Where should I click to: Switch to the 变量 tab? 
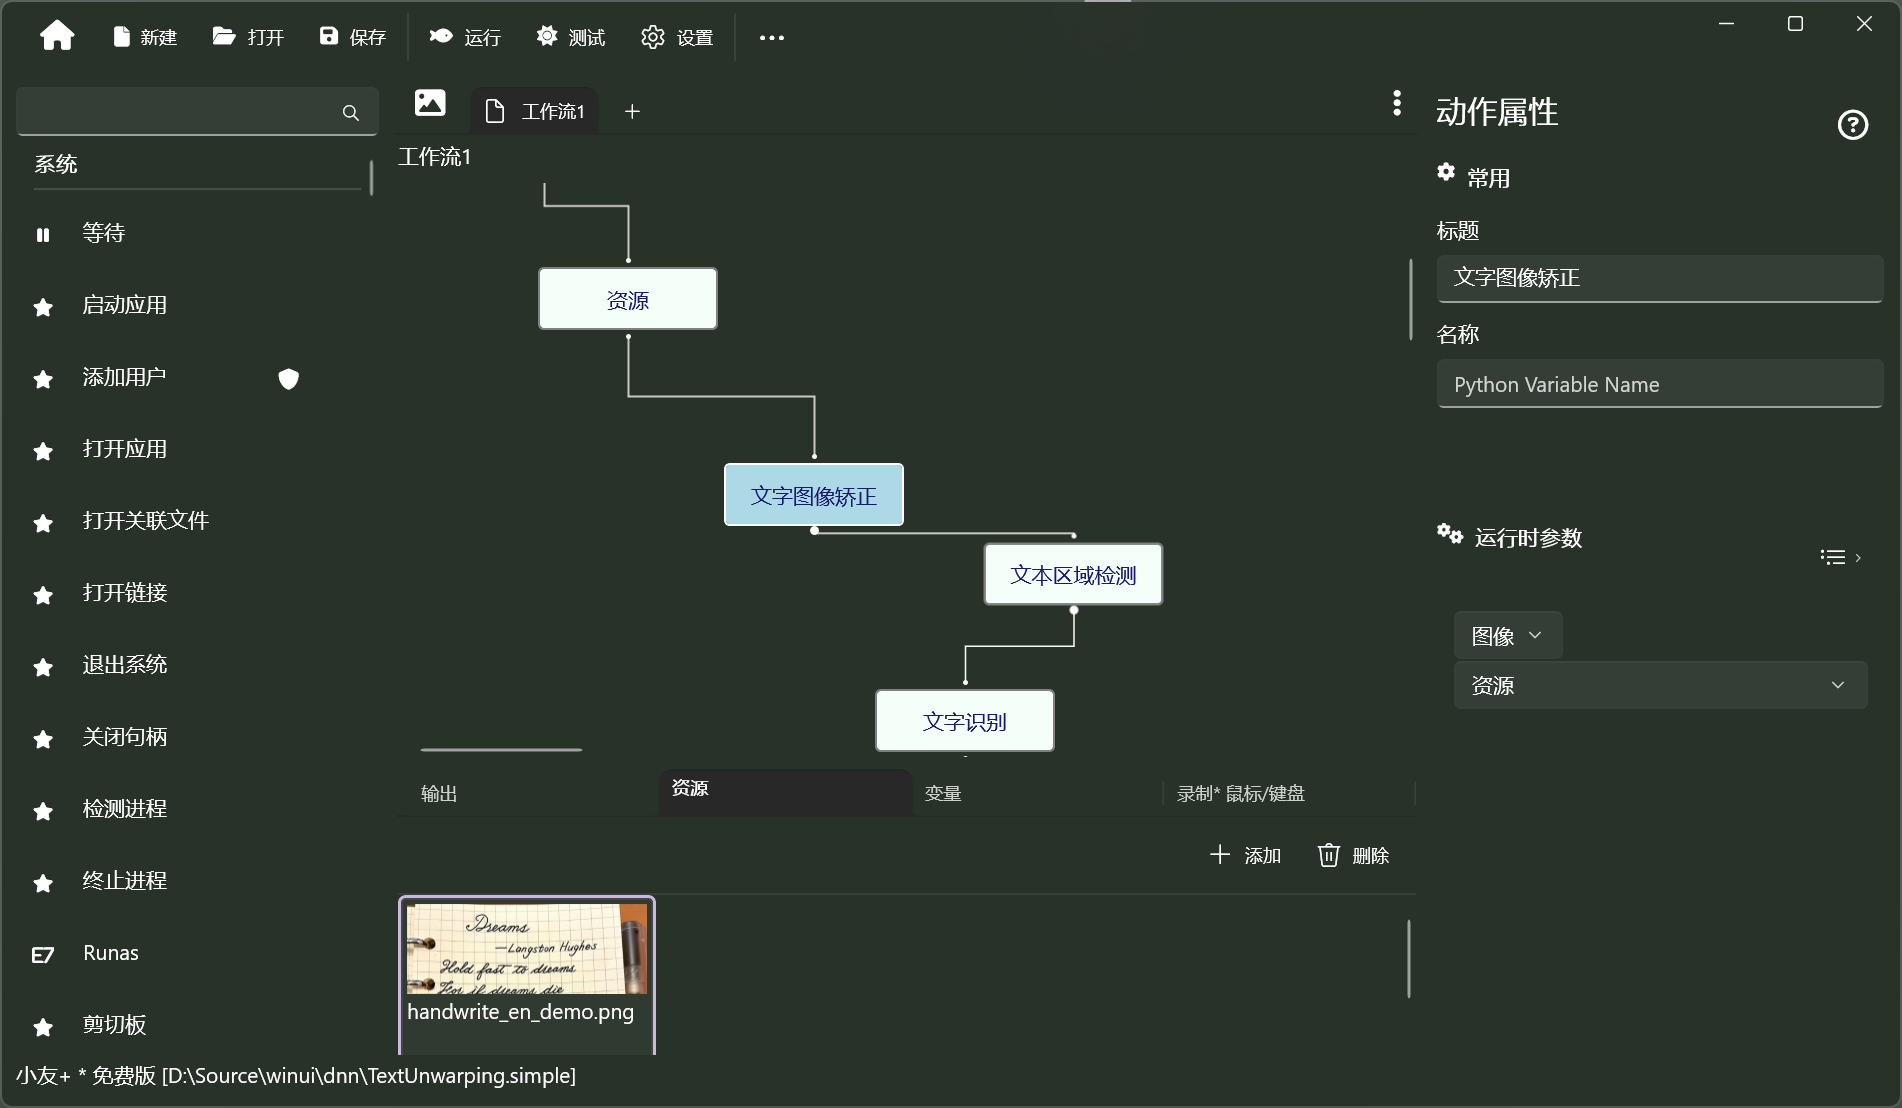click(942, 793)
